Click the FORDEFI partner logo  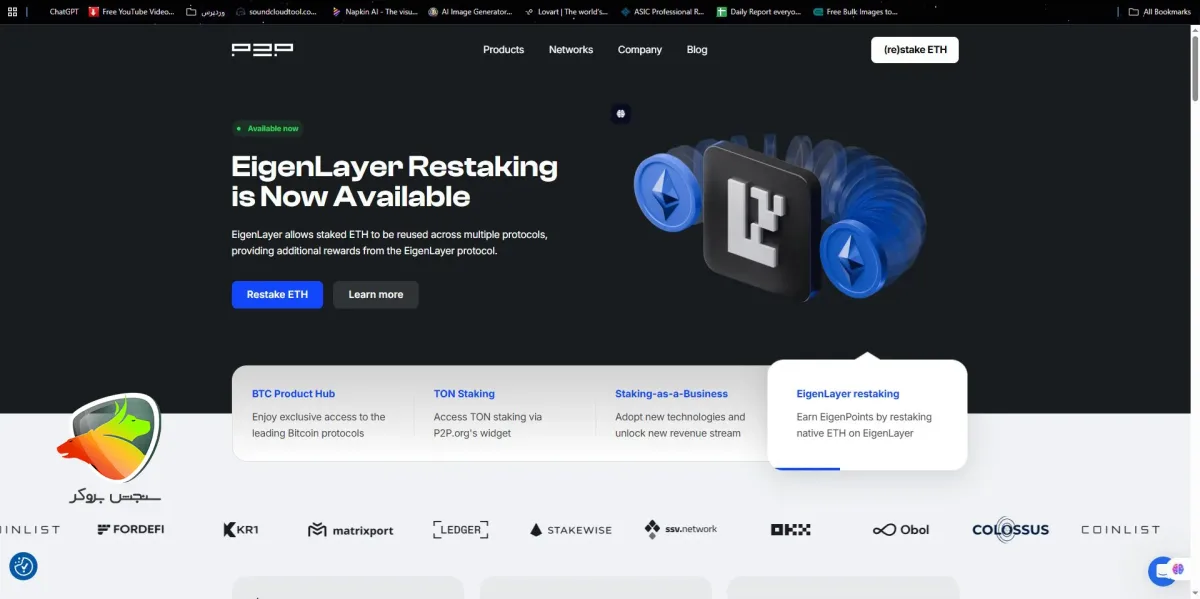[x=131, y=529]
